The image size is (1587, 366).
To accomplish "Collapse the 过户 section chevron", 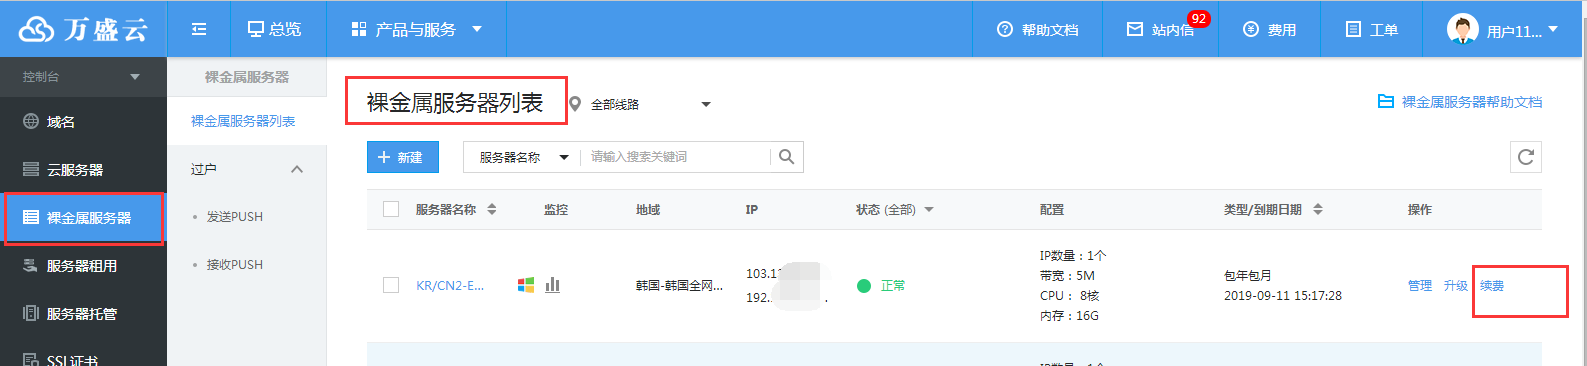I will [297, 169].
